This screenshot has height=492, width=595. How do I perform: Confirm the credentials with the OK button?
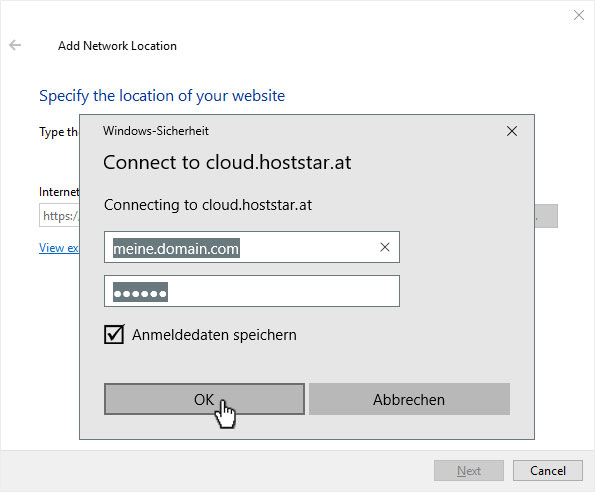coord(204,399)
